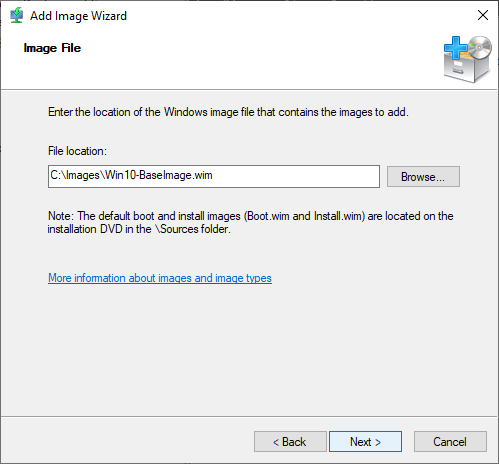Image resolution: width=499 pixels, height=464 pixels.
Task: Go back with the < Back button
Action: pos(290,442)
